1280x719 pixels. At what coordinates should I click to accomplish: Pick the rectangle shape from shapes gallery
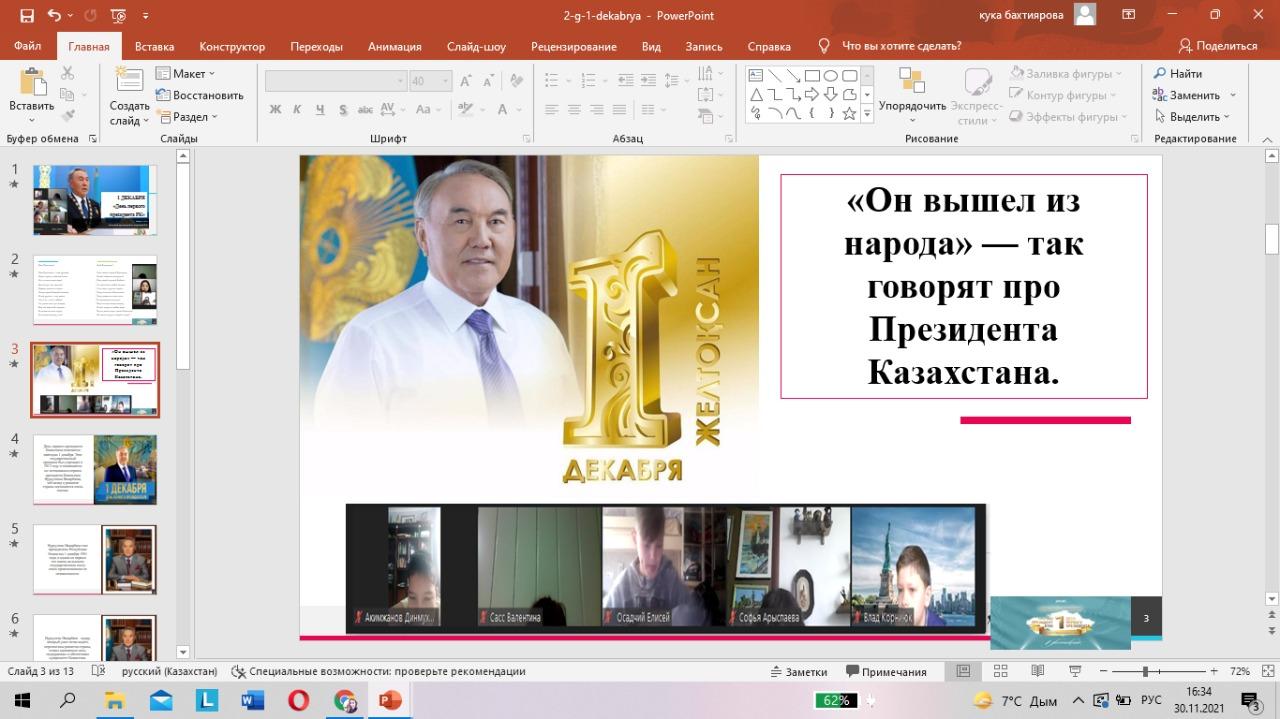coord(812,76)
